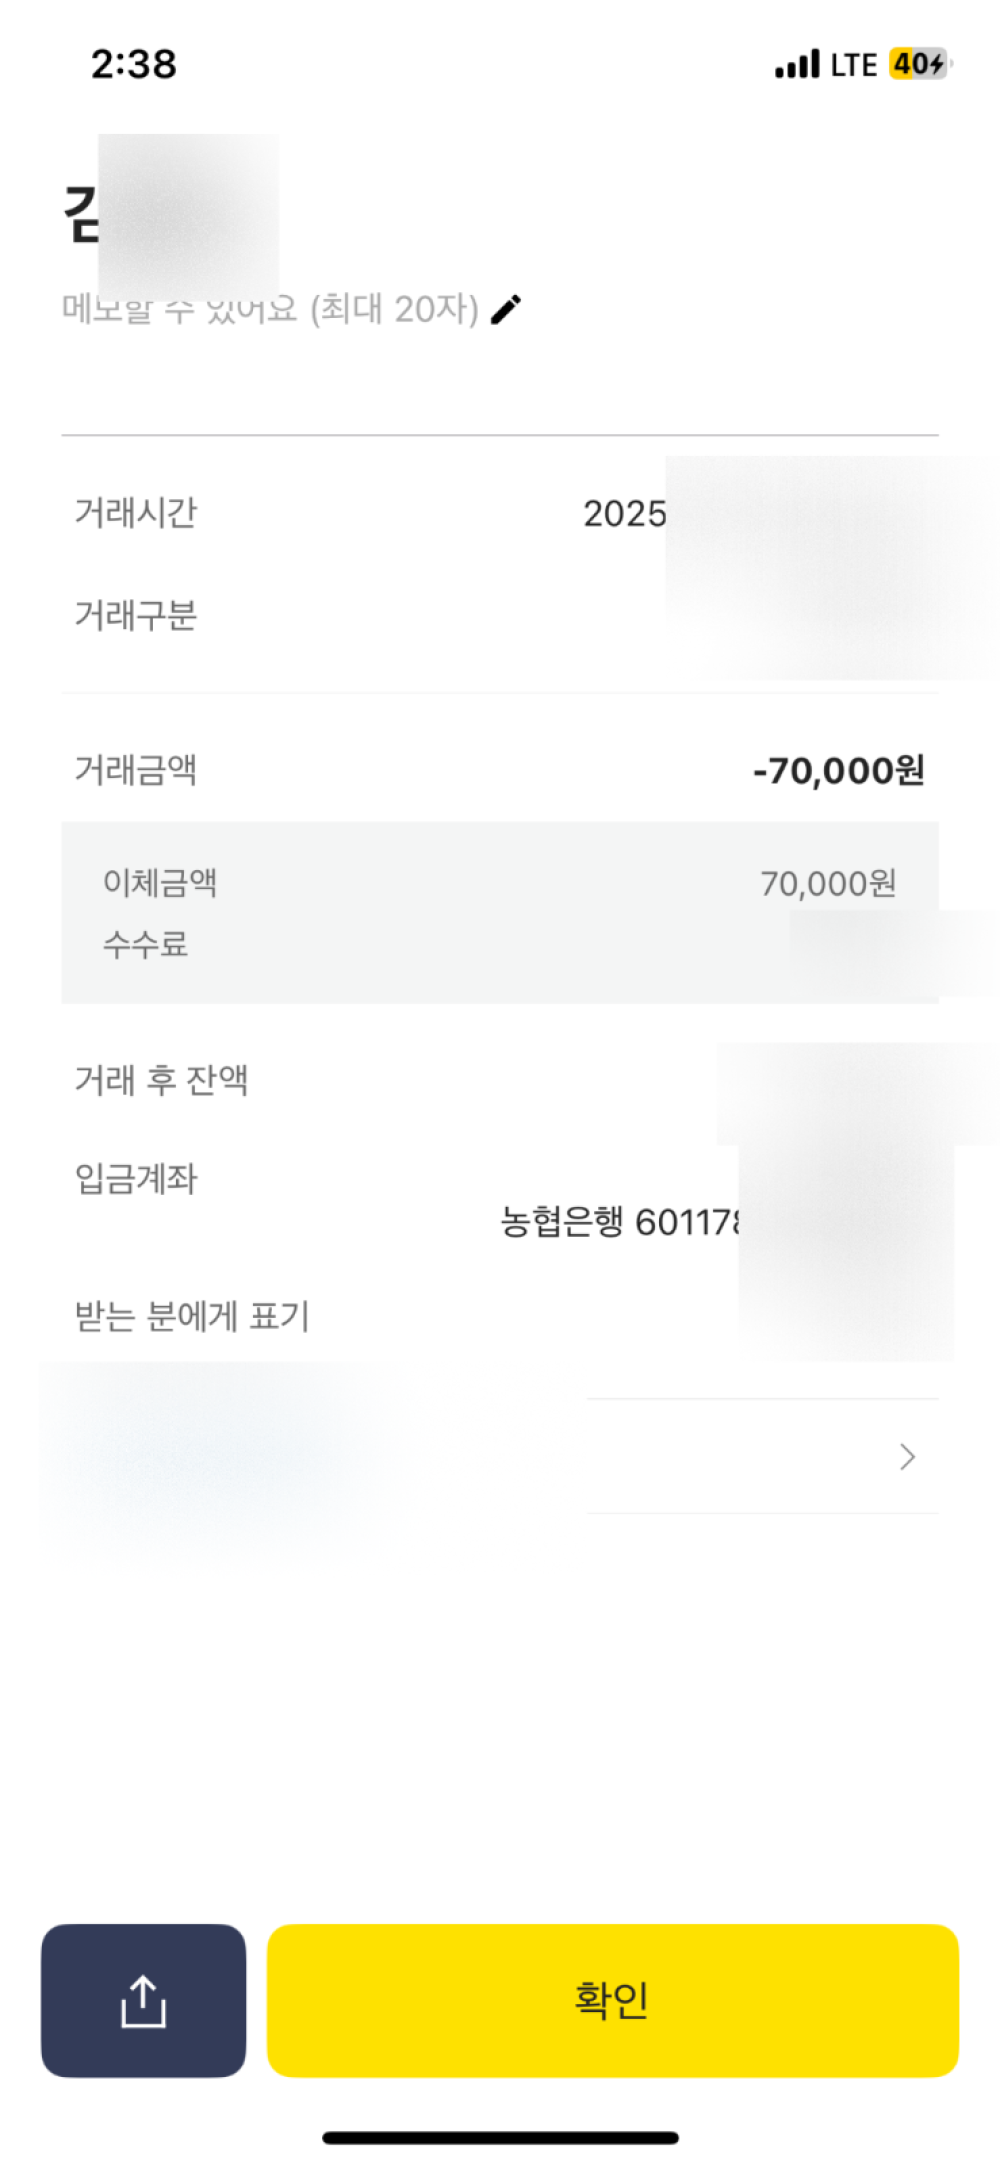Screen dimensions: 1000x2165
Task: Tap the 이체금액 70,000원 value
Action: tap(827, 884)
